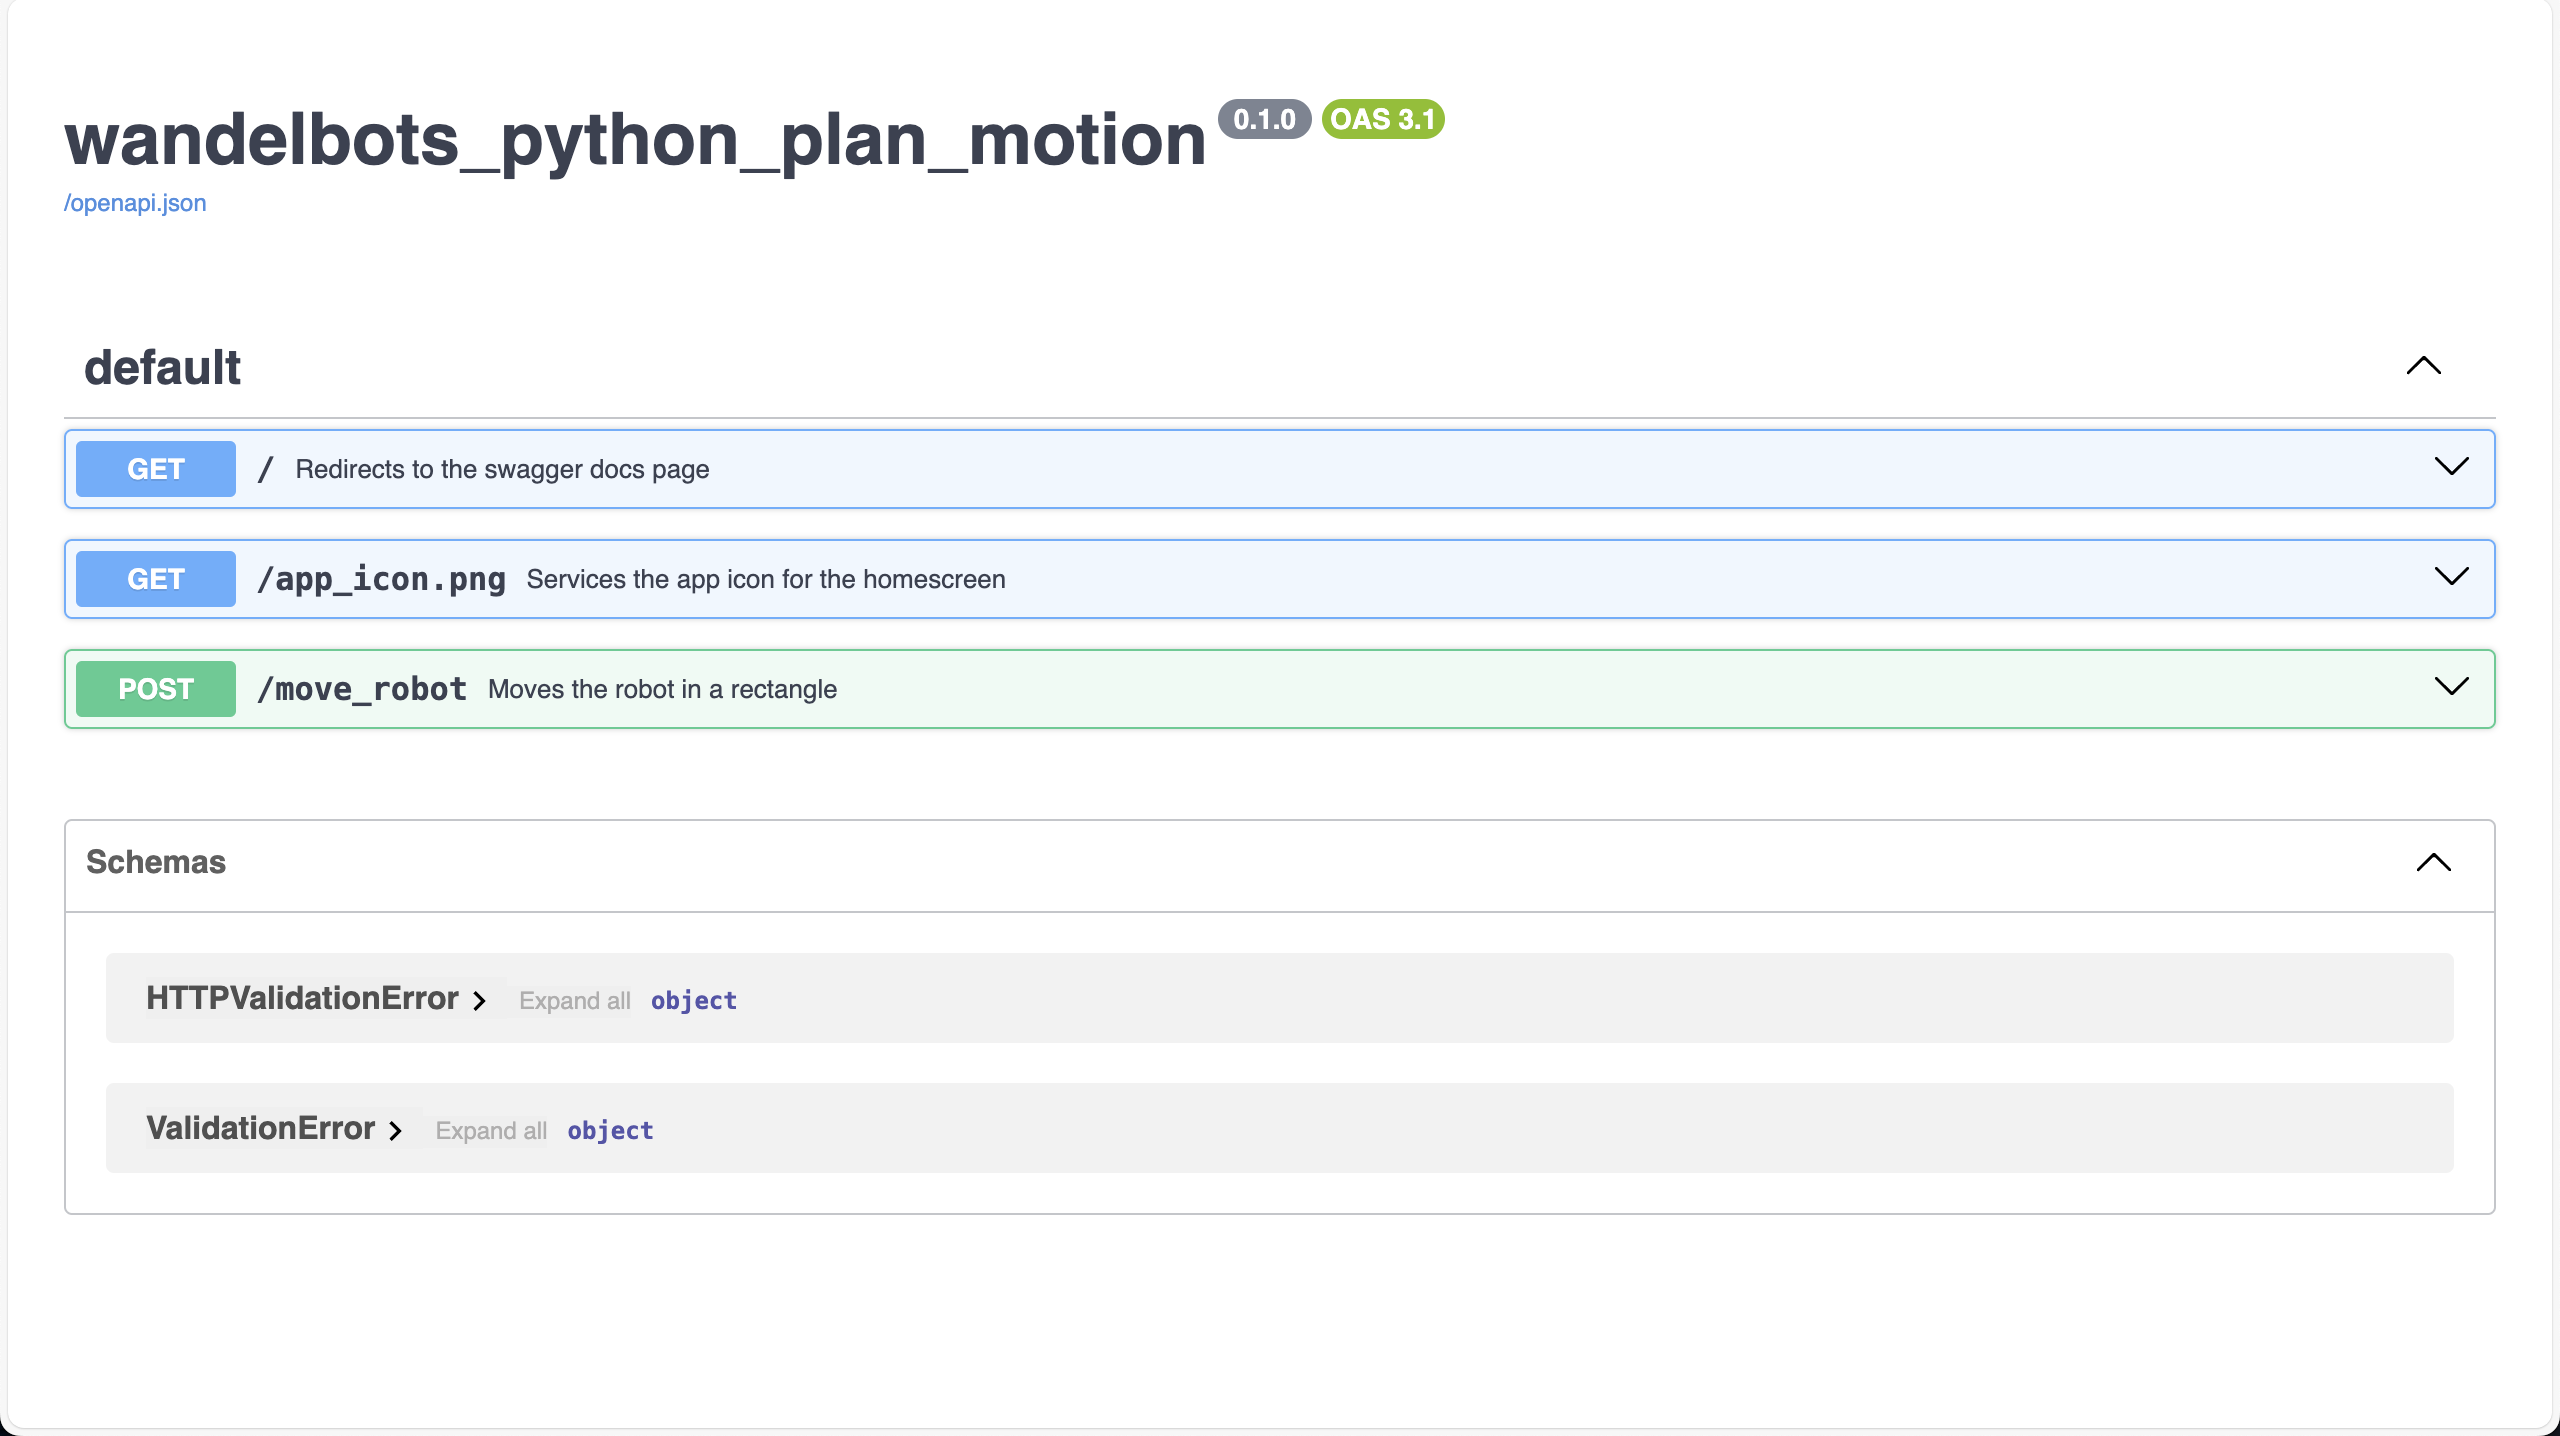The width and height of the screenshot is (2560, 1436).
Task: Collapse the default section with chevron
Action: pos(2423,366)
